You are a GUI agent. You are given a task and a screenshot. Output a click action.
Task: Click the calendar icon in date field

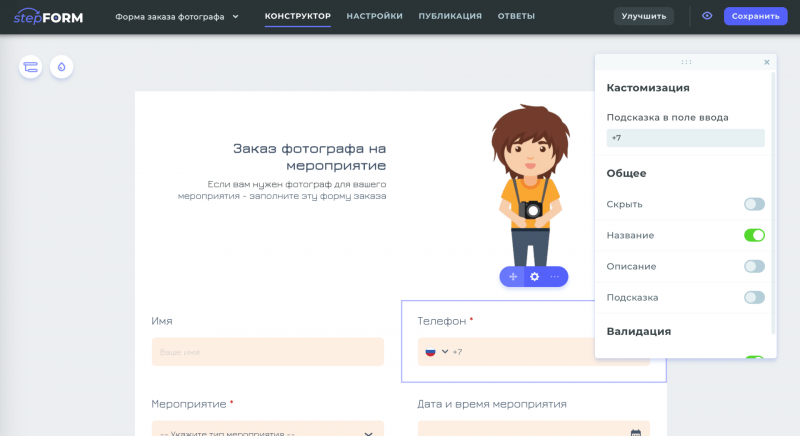click(635, 433)
